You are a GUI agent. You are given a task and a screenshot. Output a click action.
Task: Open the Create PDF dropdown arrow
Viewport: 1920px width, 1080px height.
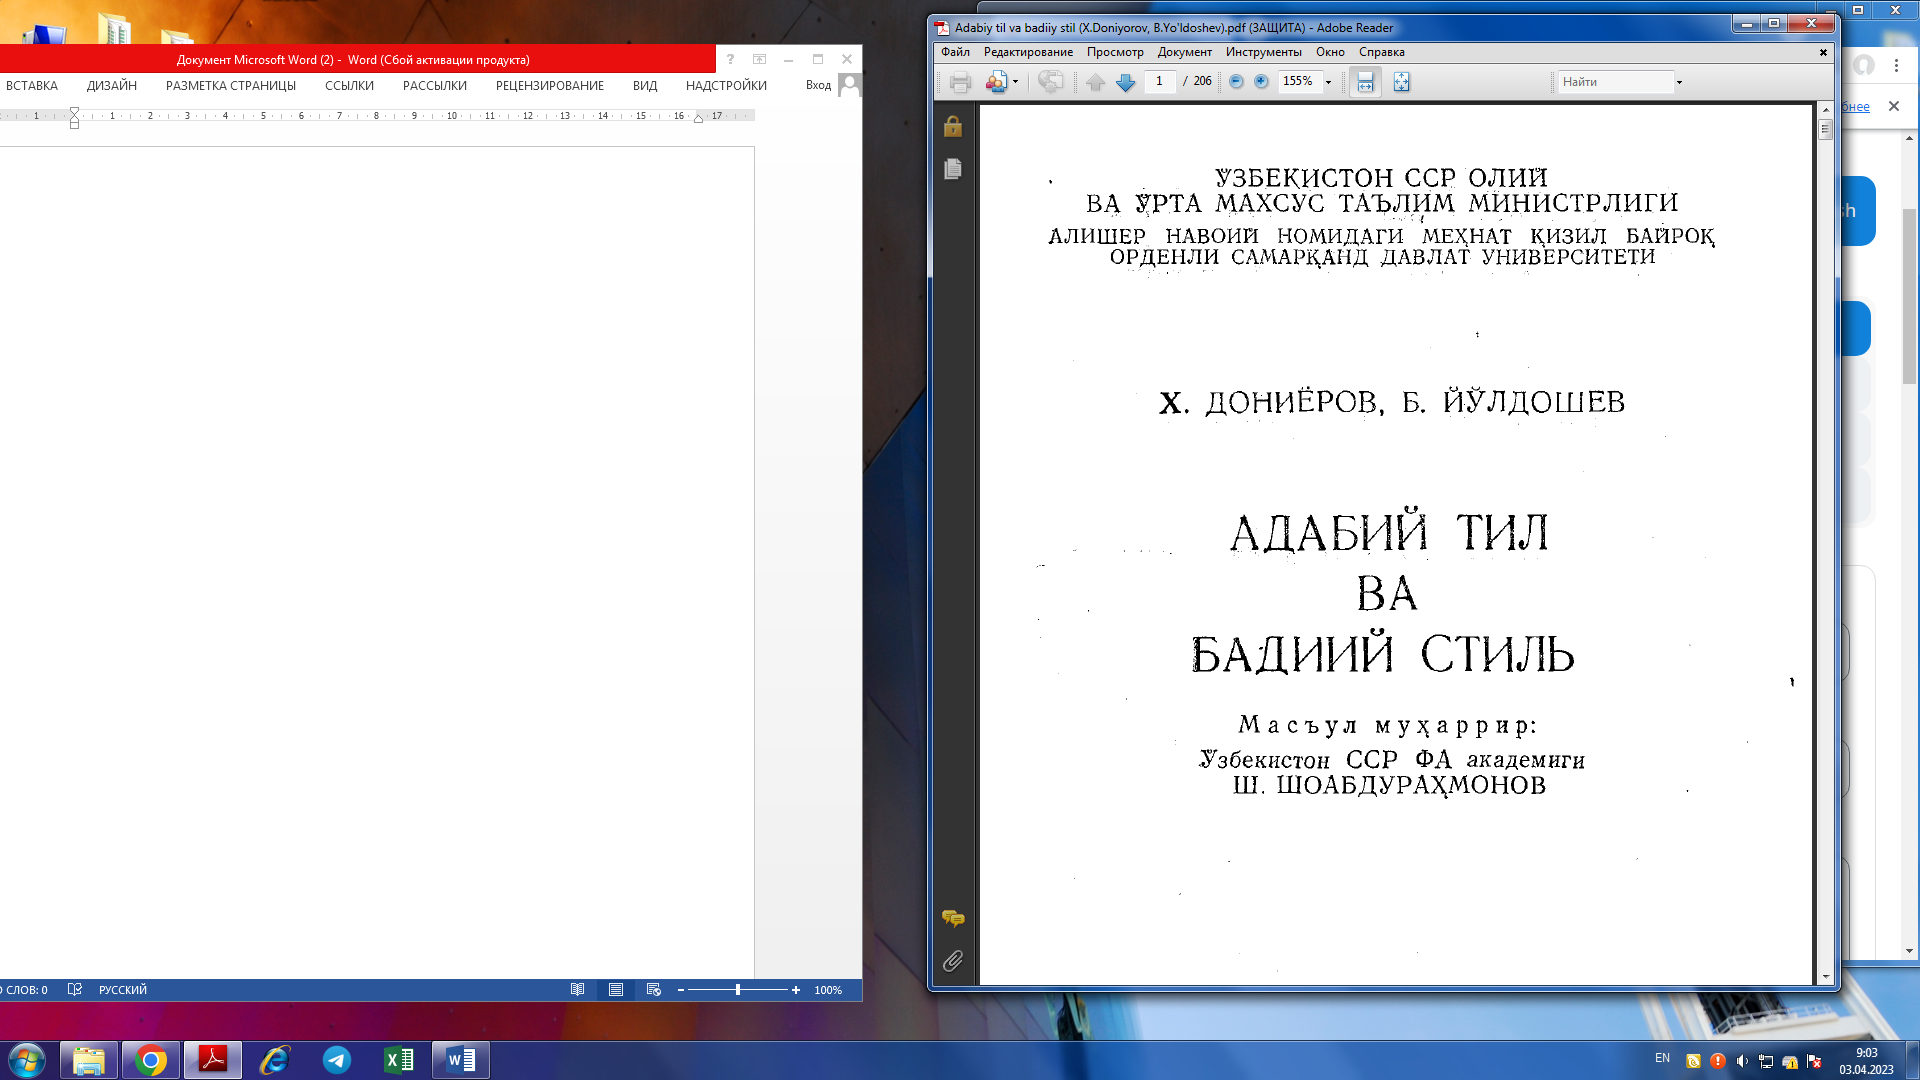[x=1015, y=82]
